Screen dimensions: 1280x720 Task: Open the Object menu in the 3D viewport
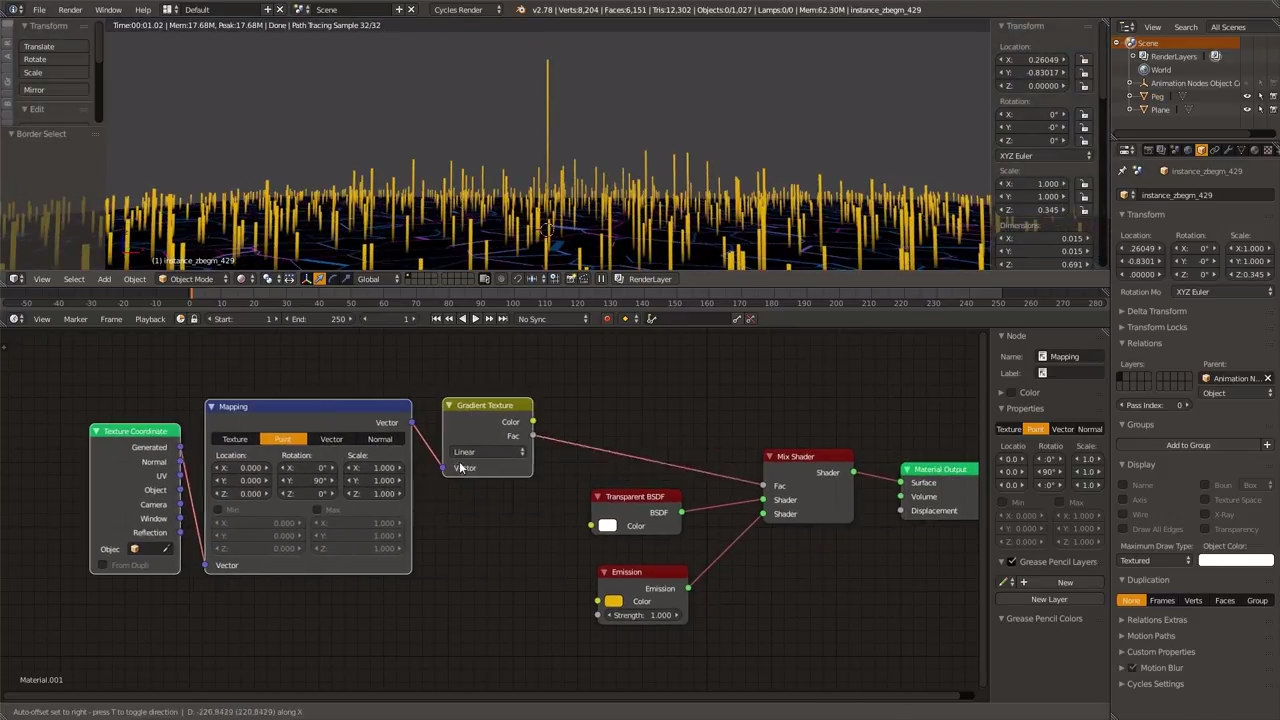(134, 278)
